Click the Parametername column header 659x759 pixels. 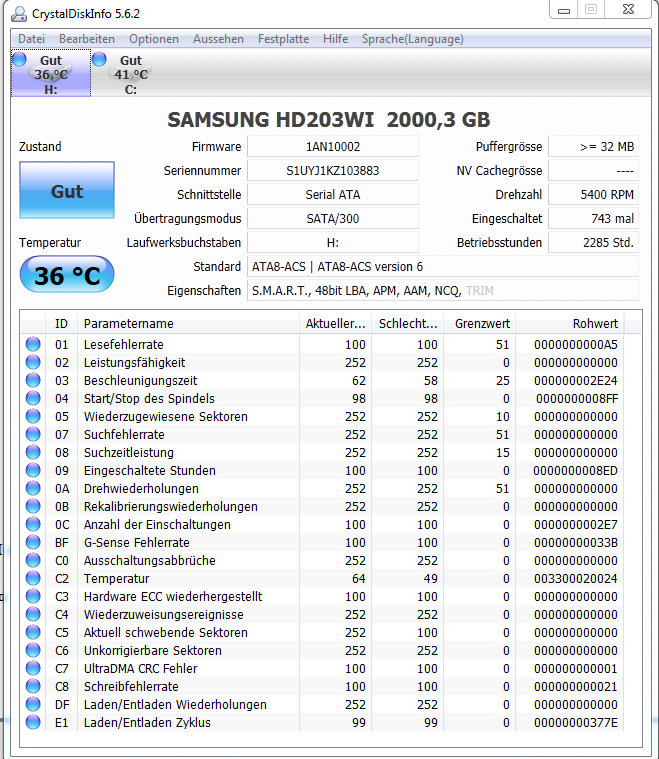tap(188, 323)
